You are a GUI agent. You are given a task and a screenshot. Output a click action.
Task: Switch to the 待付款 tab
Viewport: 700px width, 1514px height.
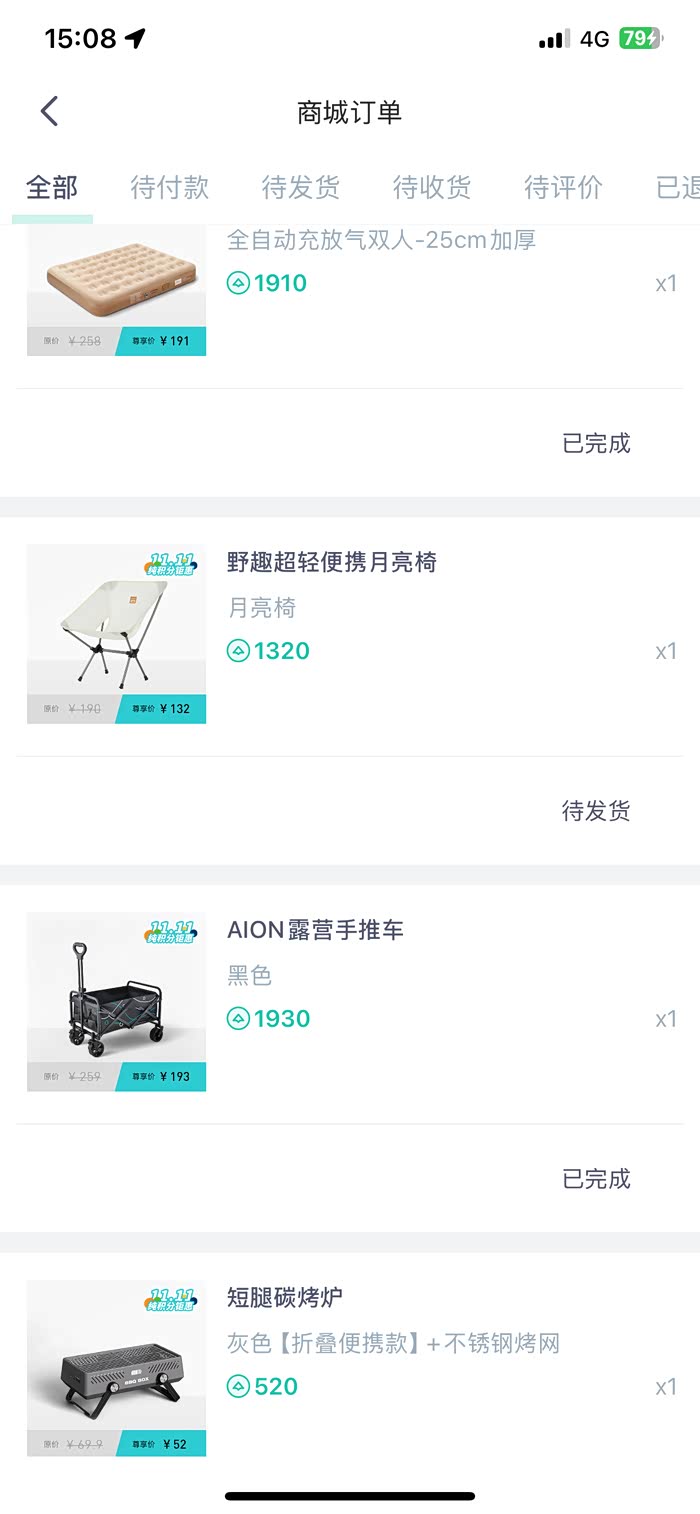click(x=170, y=187)
